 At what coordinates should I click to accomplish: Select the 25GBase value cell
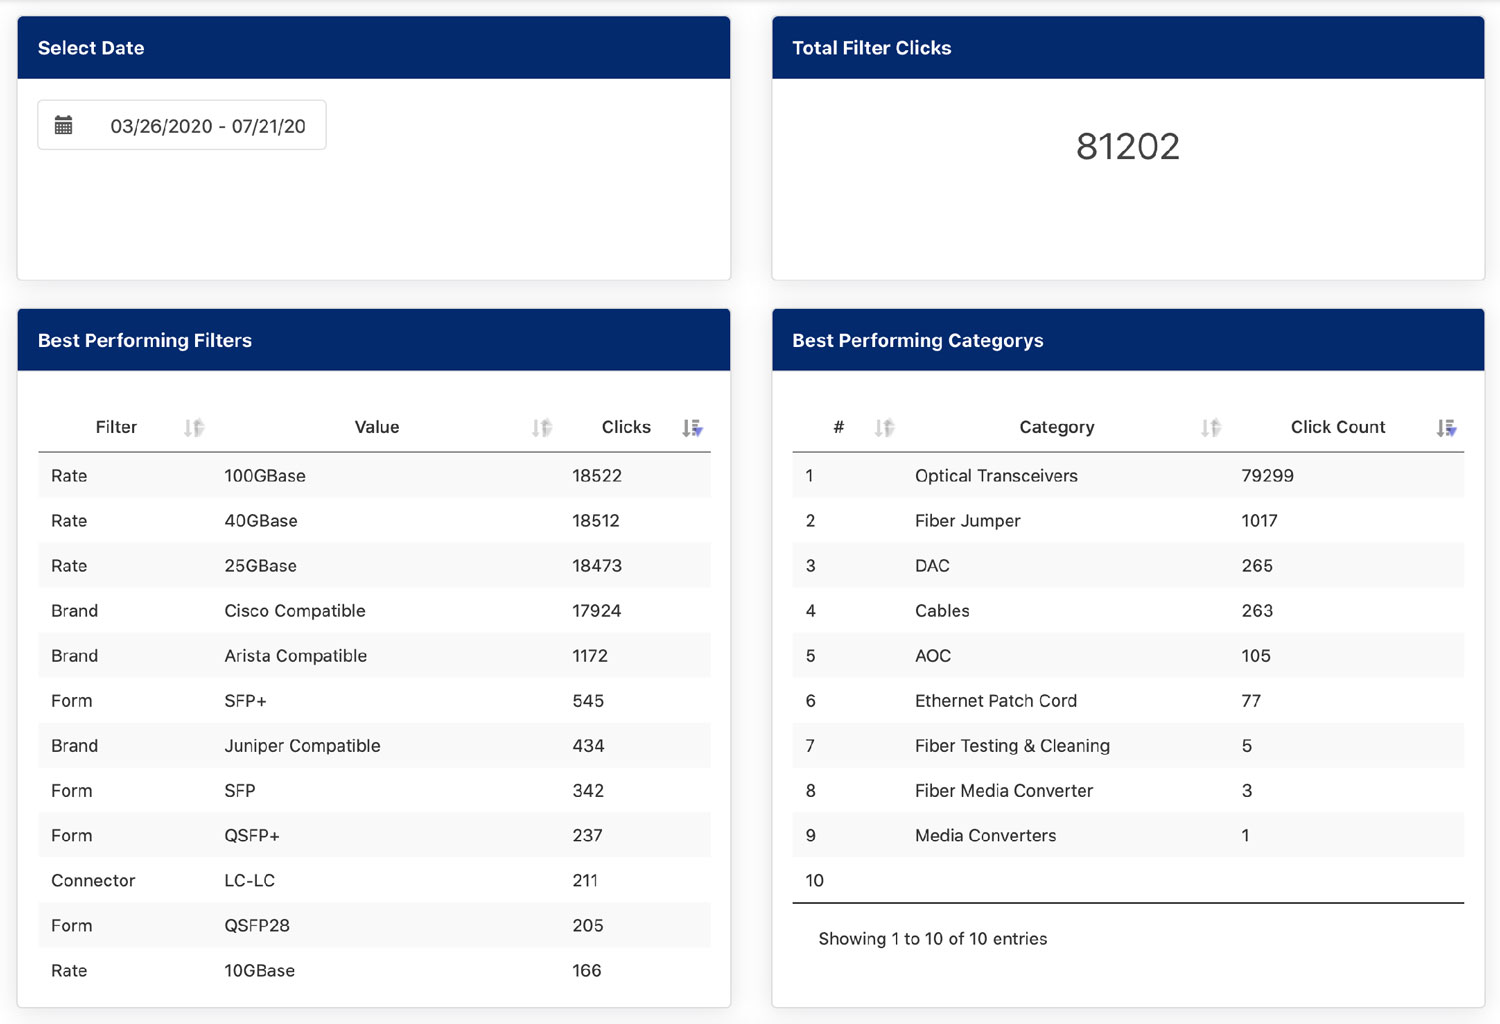261,566
